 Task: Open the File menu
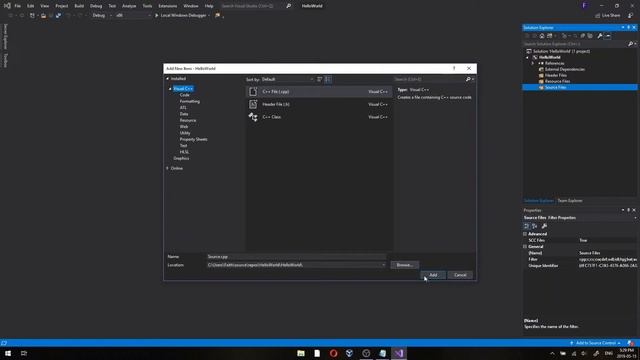(x=18, y=6)
